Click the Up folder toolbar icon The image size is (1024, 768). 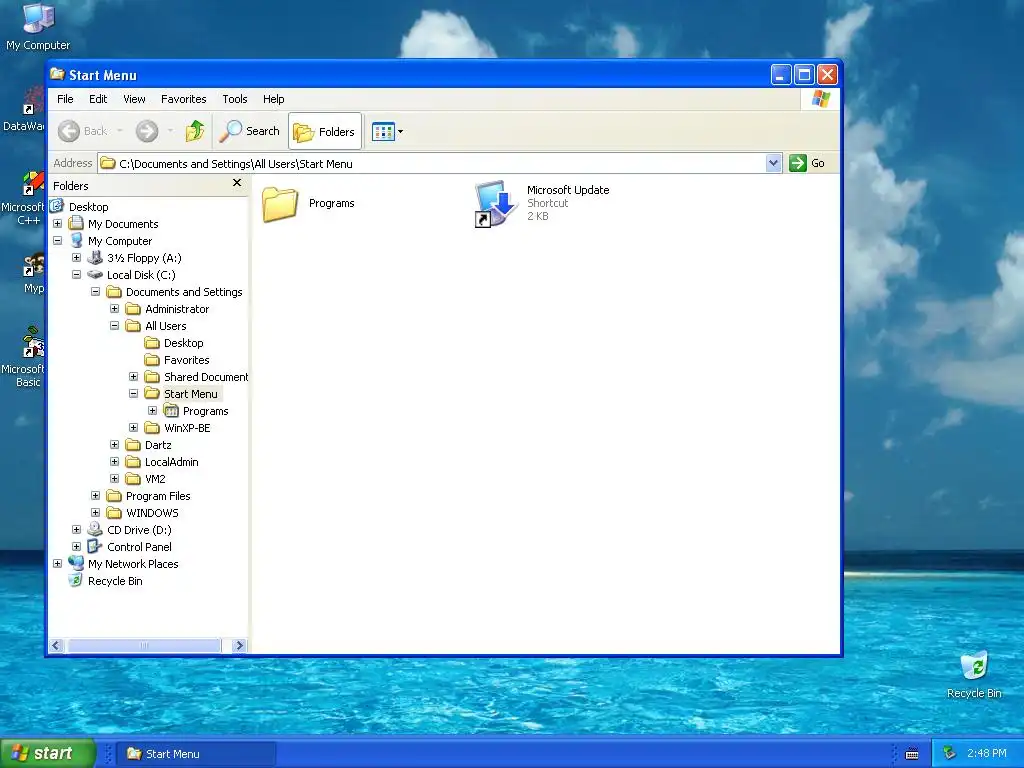195,131
